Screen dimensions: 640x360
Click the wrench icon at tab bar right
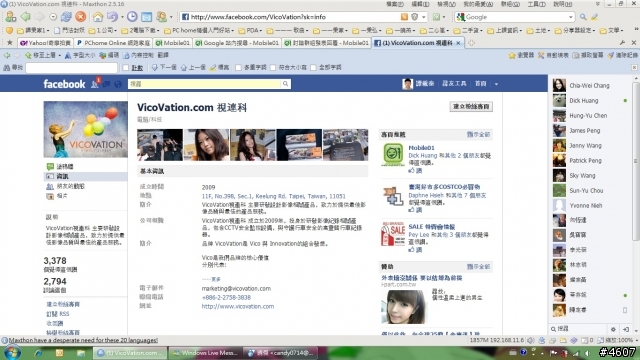[622, 42]
